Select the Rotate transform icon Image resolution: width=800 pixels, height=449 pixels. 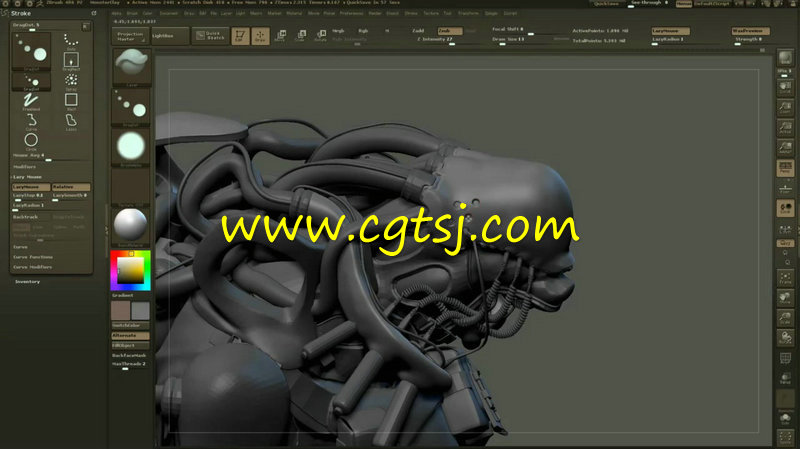point(320,36)
